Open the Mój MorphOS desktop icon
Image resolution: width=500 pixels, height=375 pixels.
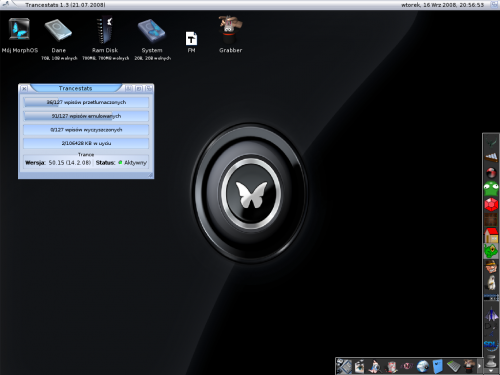pos(19,35)
